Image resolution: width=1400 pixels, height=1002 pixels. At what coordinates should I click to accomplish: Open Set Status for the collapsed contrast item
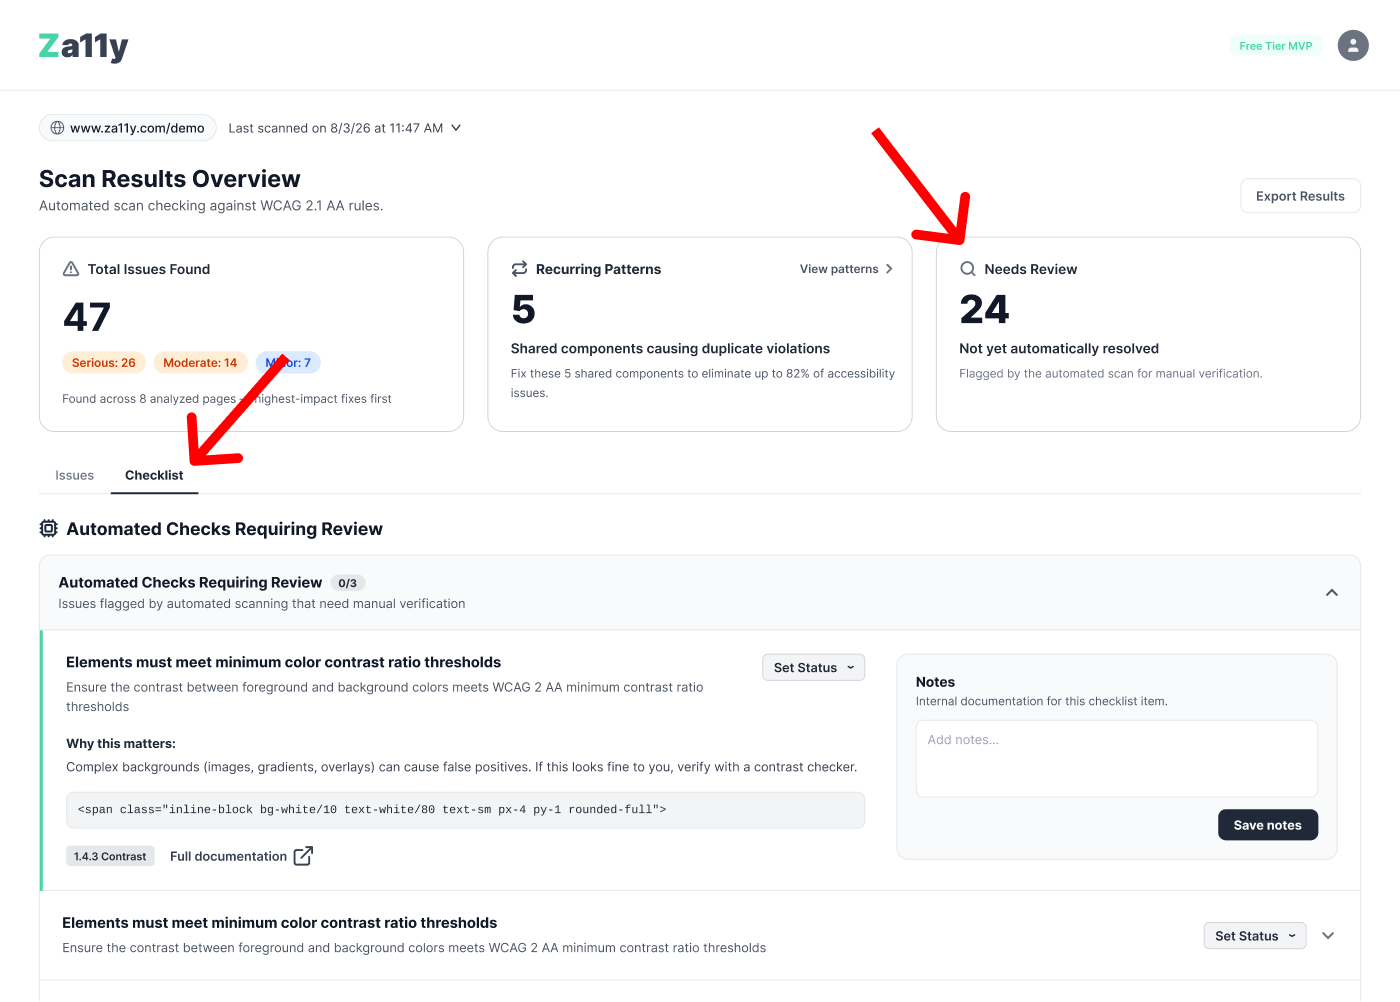(x=1255, y=936)
